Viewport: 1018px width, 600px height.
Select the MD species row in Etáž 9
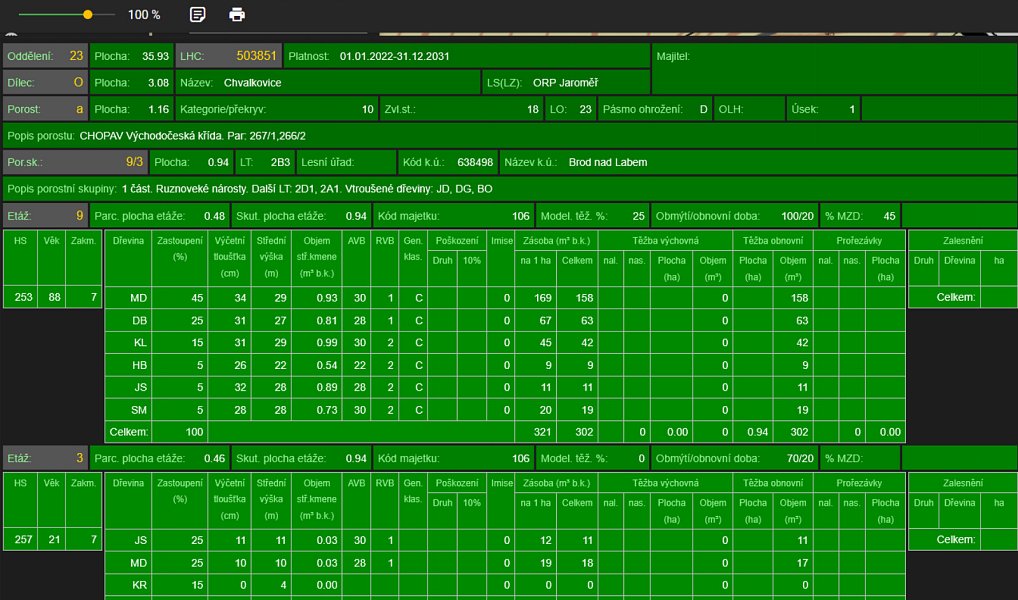point(504,298)
